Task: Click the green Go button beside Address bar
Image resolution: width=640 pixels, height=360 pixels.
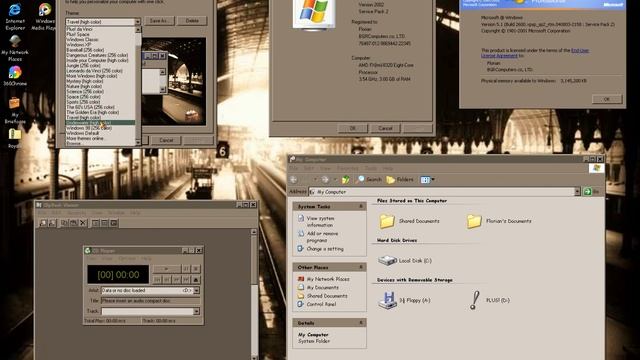Action: 587,191
